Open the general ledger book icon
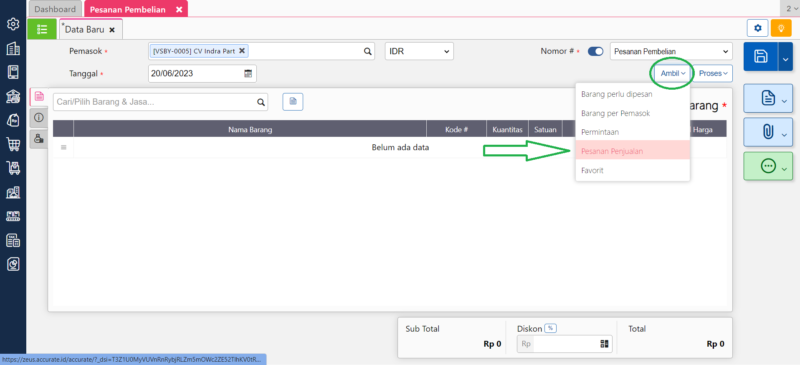Viewport: 800px width, 365px height. point(13,72)
